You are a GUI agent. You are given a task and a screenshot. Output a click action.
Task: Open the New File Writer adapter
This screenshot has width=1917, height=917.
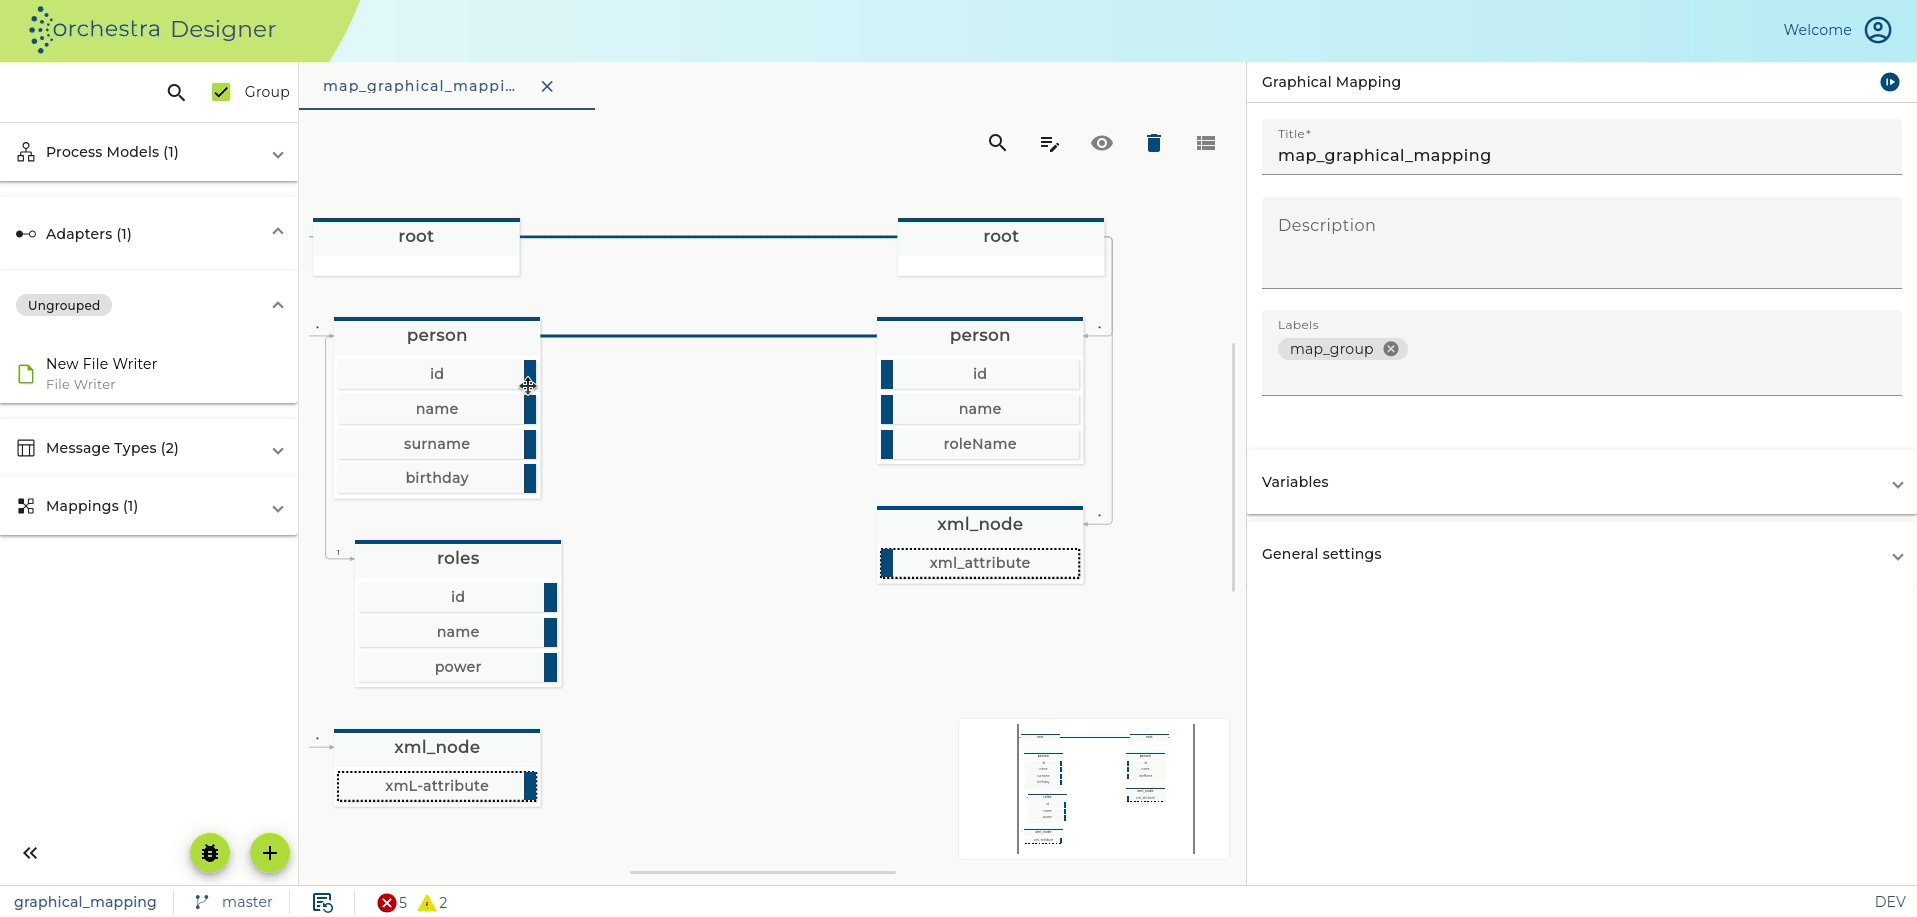coord(149,373)
